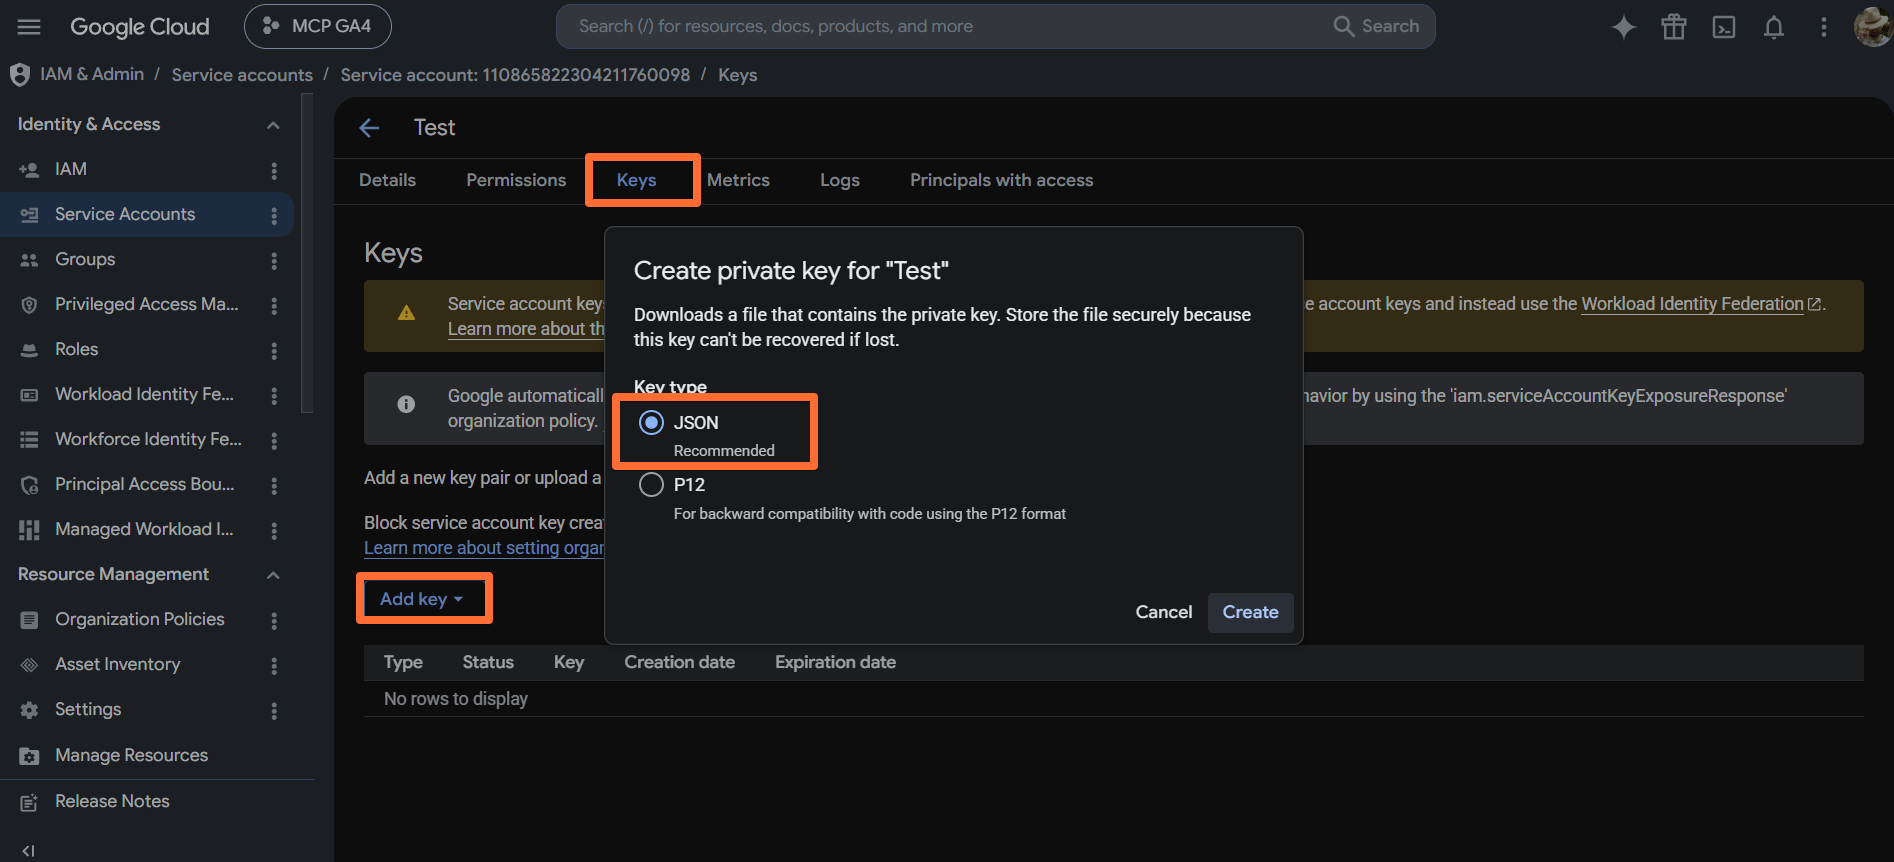Click the Roles hat icon
Image resolution: width=1894 pixels, height=862 pixels.
tap(29, 350)
